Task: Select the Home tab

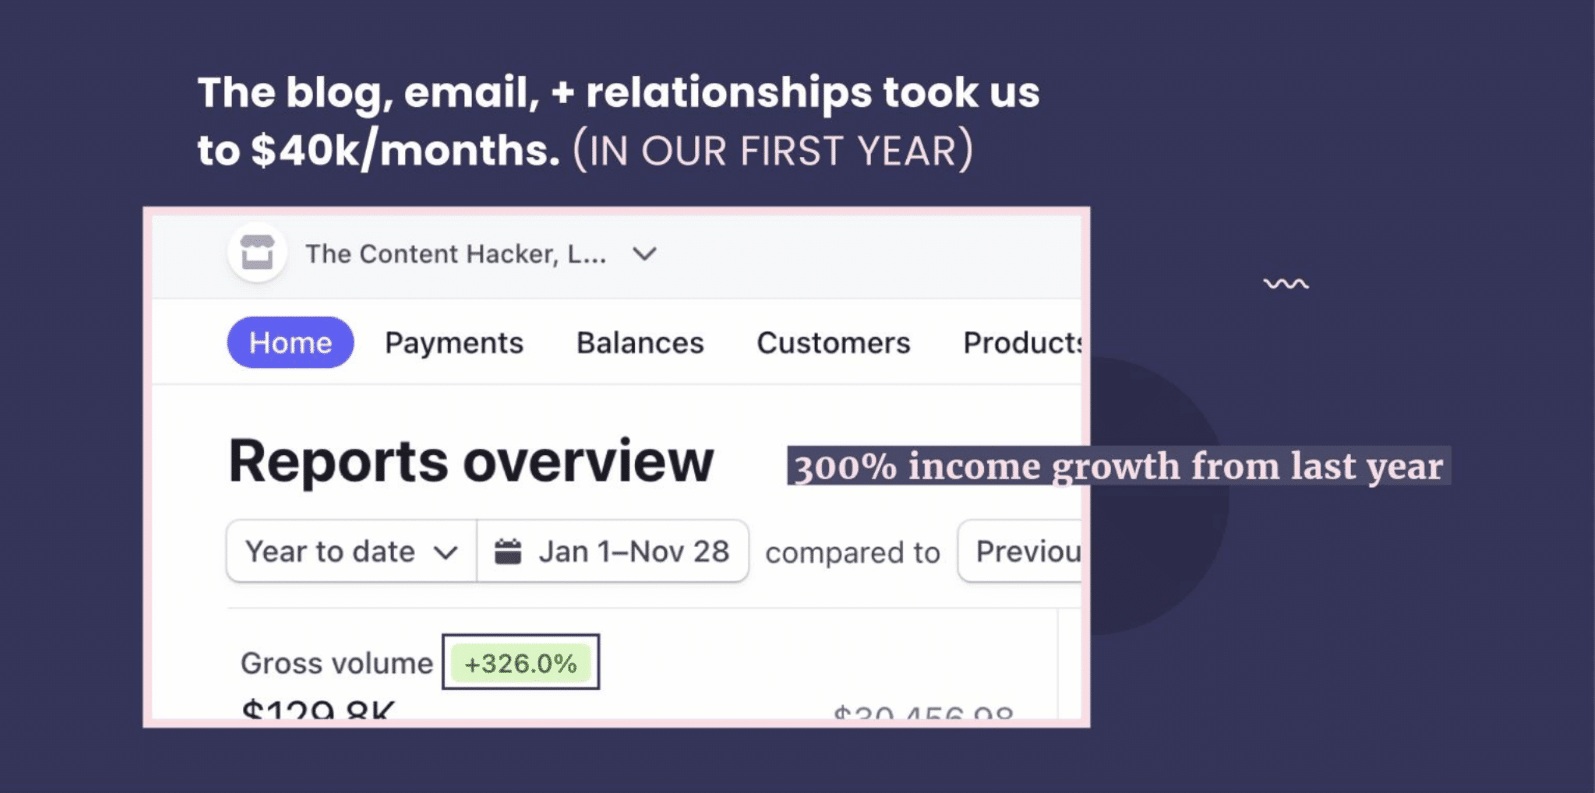Action: click(290, 343)
